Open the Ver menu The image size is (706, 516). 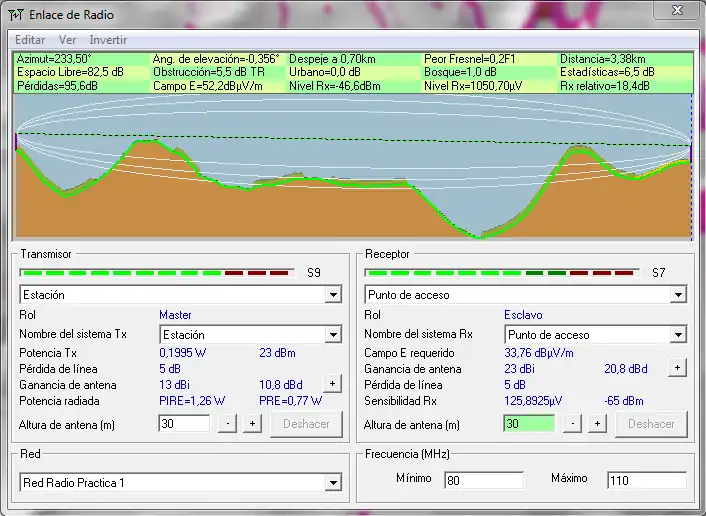coord(67,40)
